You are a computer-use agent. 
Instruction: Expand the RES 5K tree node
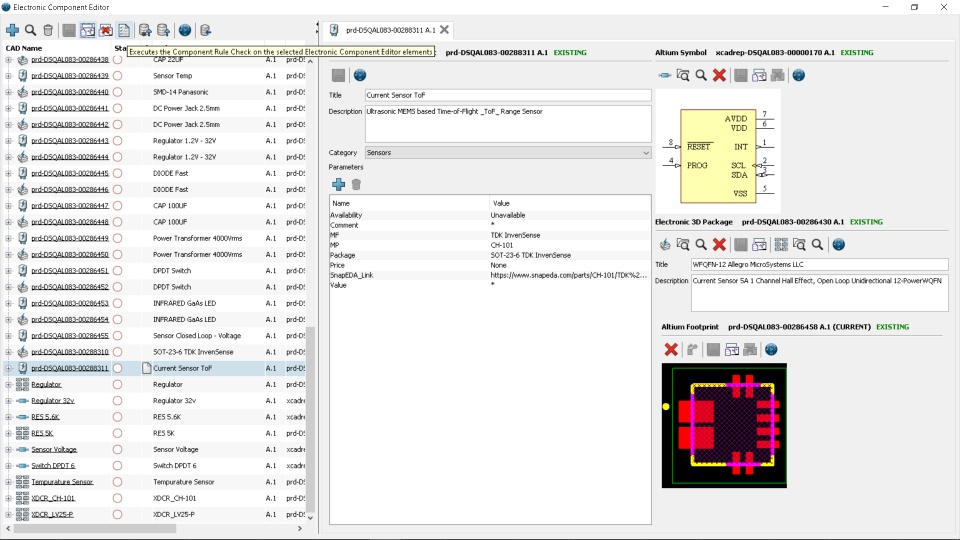9,433
